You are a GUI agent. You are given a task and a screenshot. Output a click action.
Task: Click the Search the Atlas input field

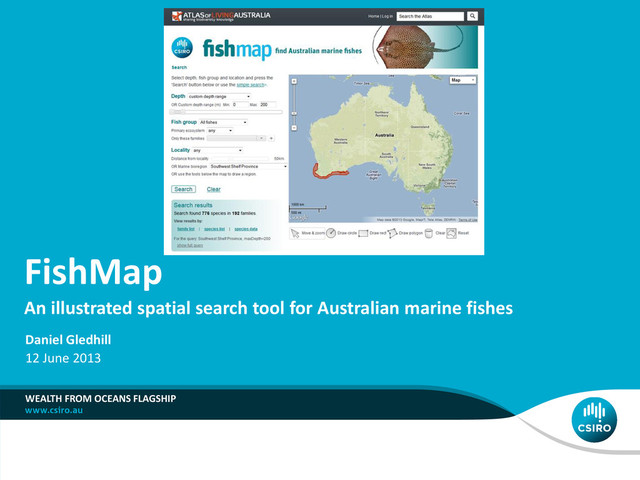[x=430, y=16]
